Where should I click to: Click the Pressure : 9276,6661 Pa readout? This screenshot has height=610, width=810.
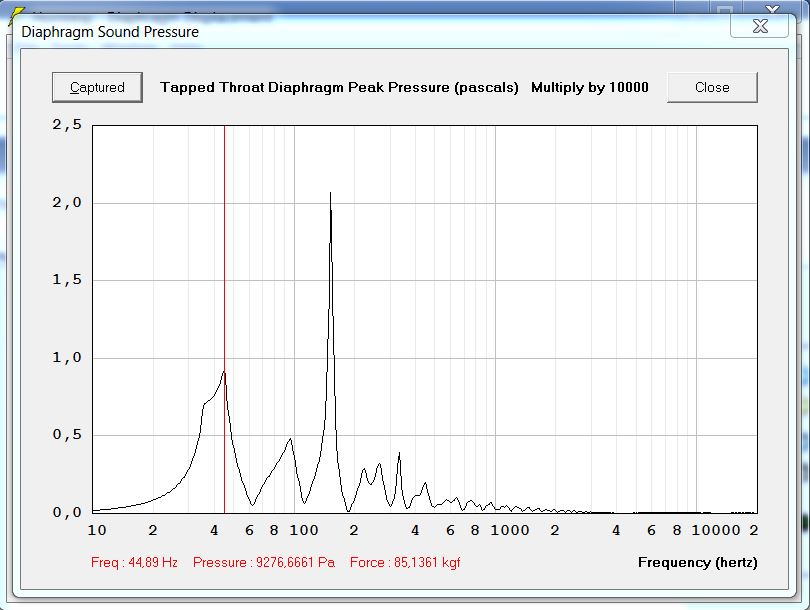(263, 562)
